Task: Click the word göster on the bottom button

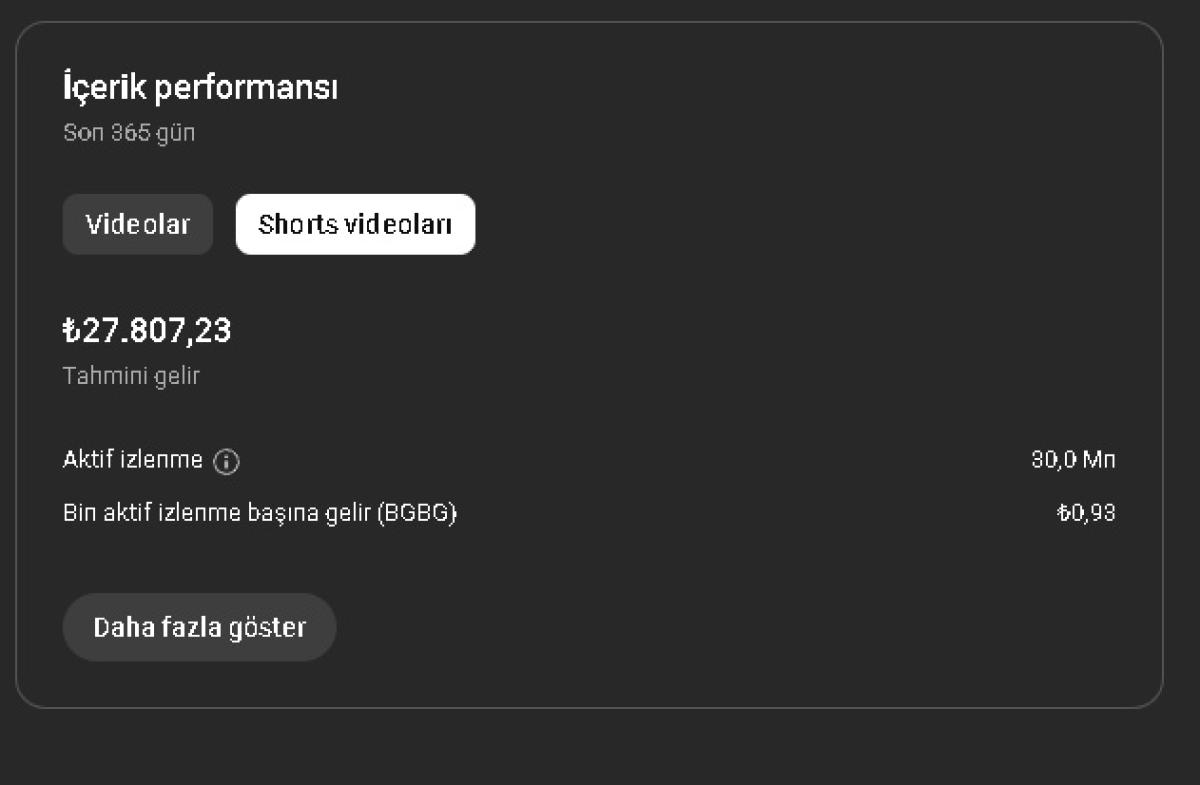Action: [x=268, y=628]
